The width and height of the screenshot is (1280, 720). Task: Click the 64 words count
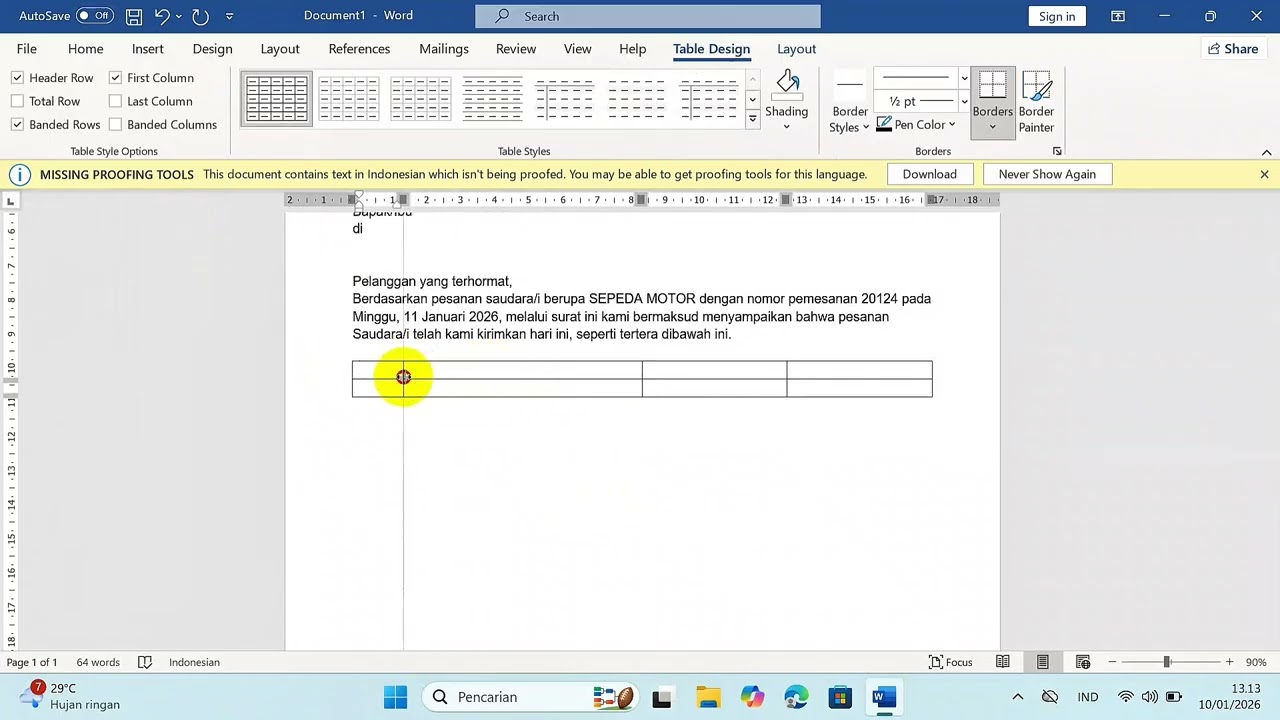point(98,662)
